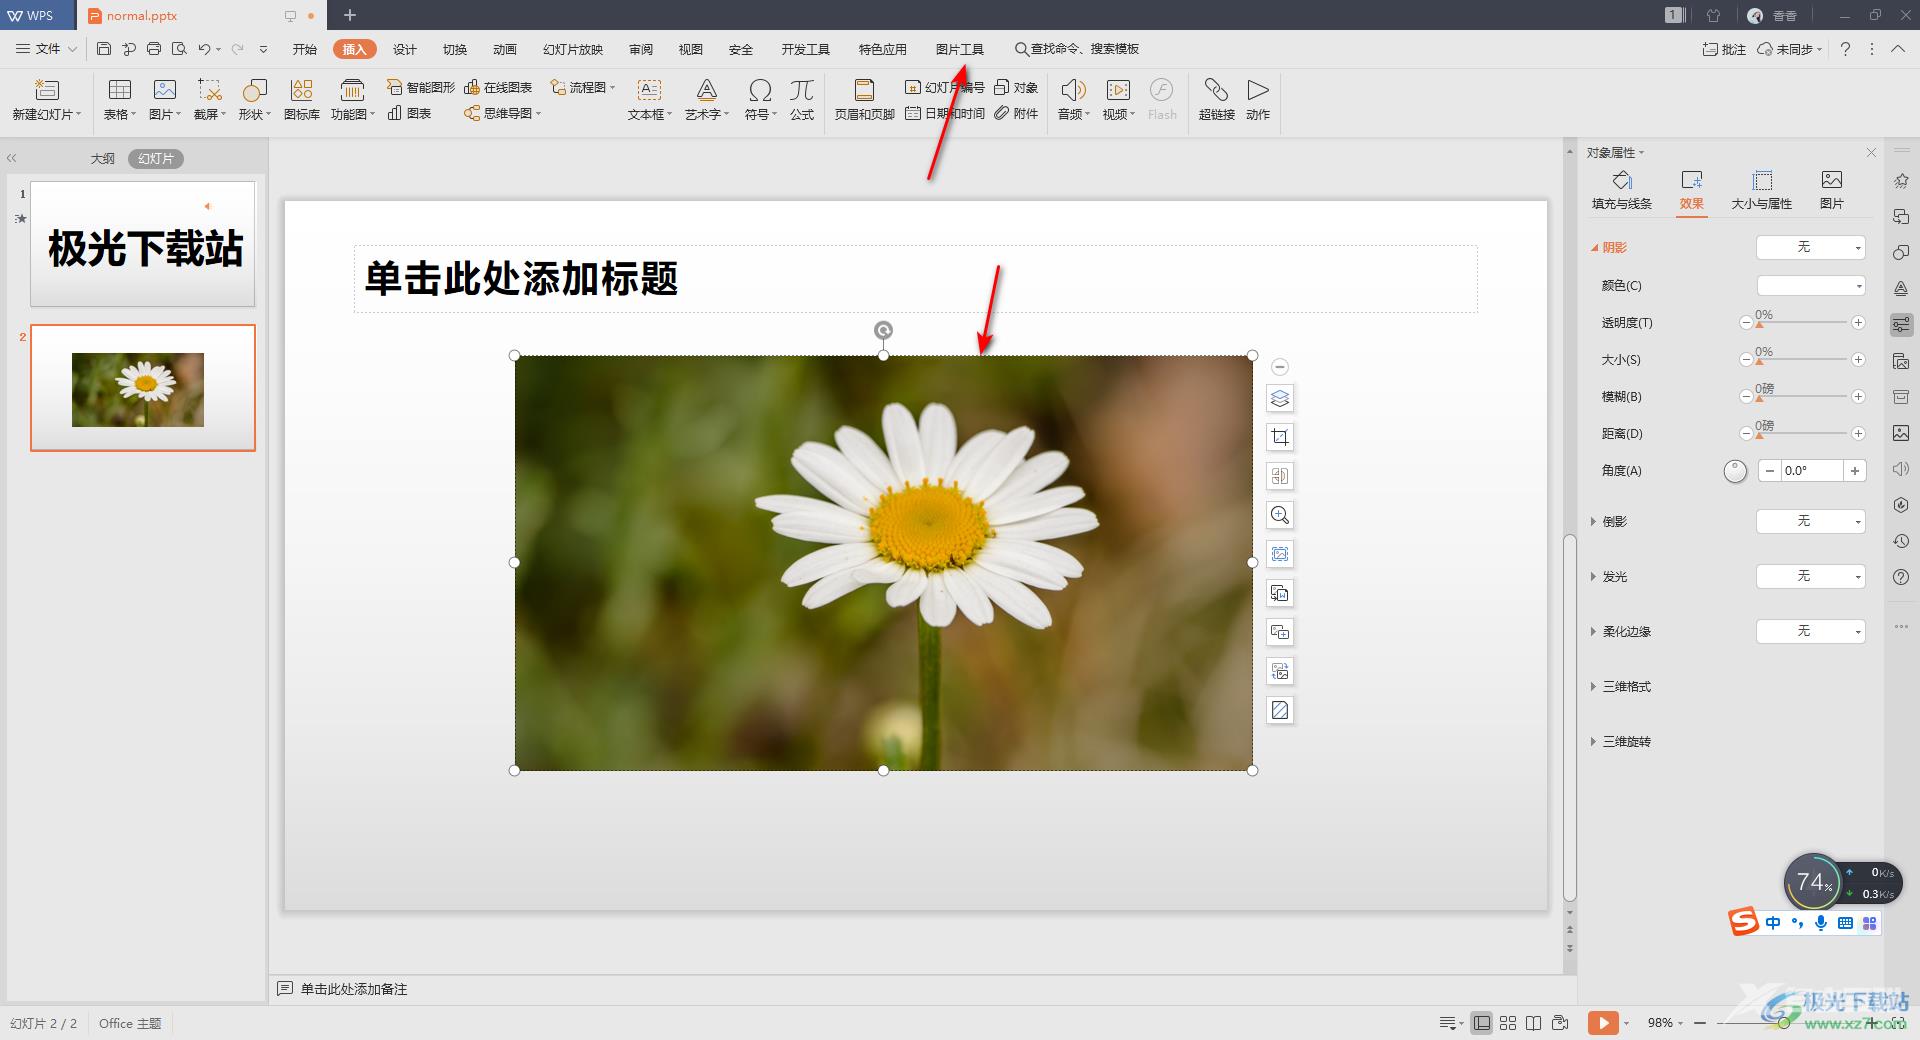1920x1040 pixels.
Task: Insert a Chart (图表)
Action: point(410,113)
